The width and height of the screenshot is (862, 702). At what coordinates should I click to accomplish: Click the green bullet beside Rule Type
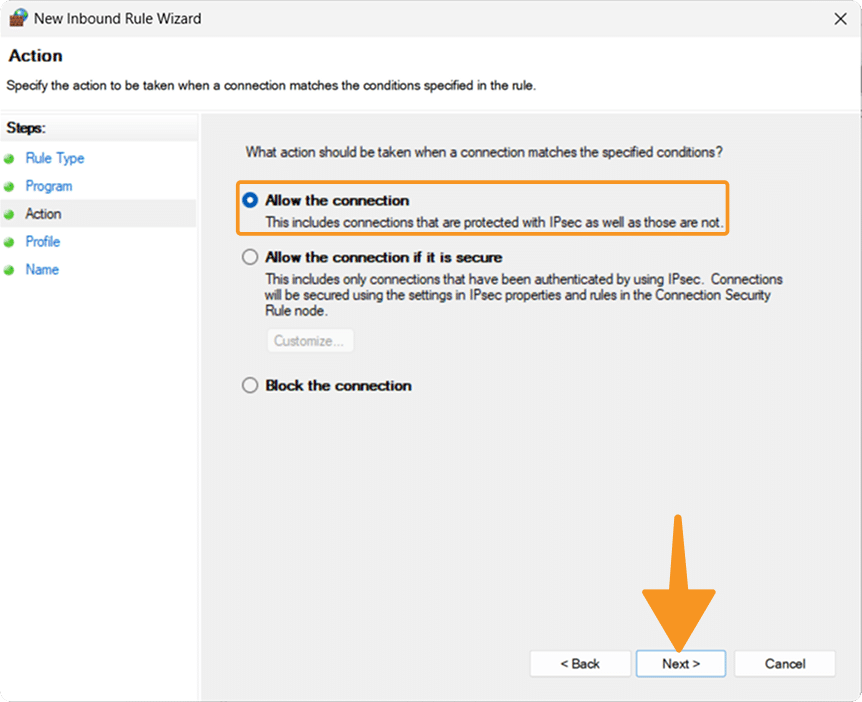(x=9, y=159)
